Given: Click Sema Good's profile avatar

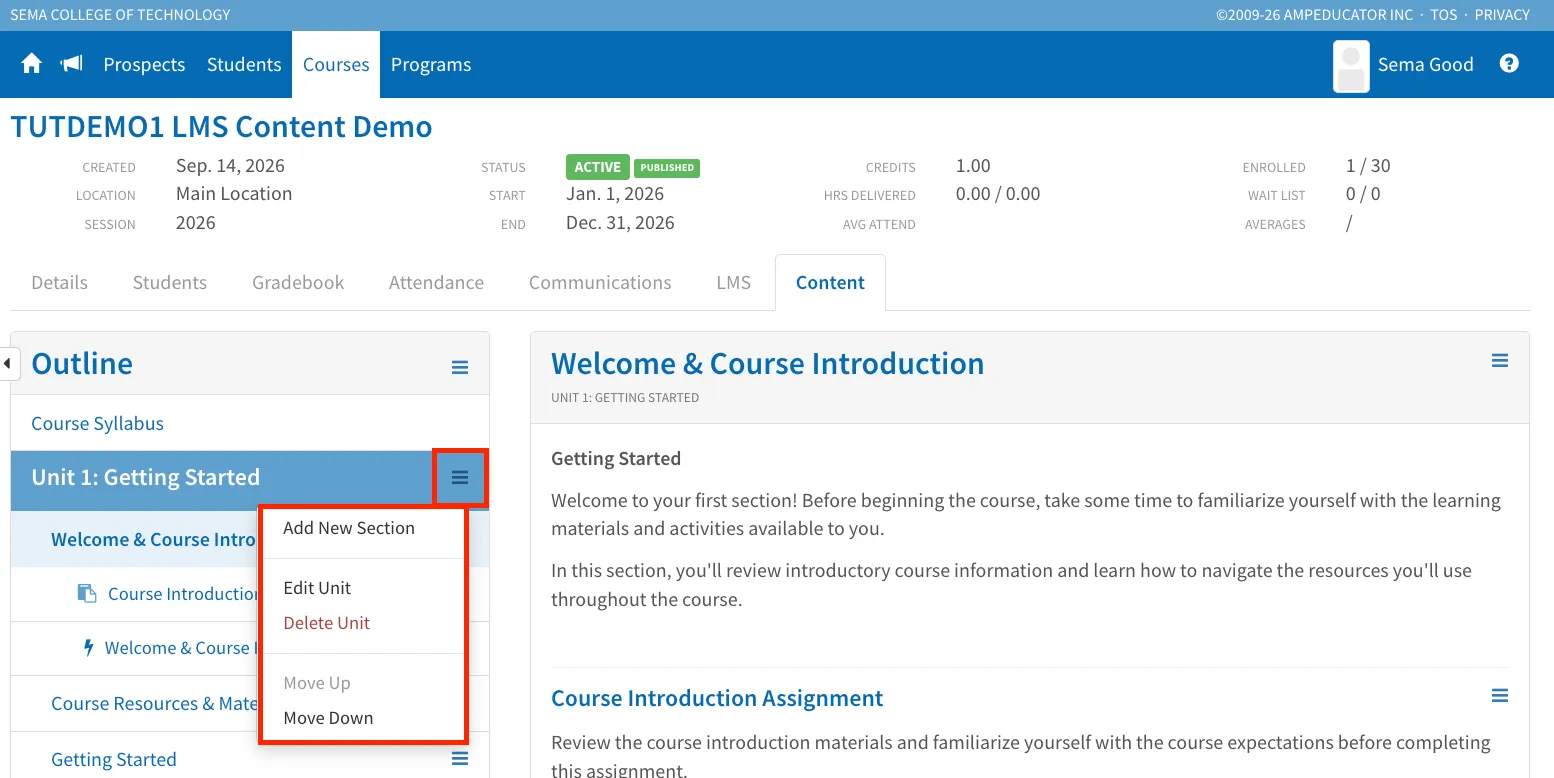Looking at the screenshot, I should click(1351, 66).
